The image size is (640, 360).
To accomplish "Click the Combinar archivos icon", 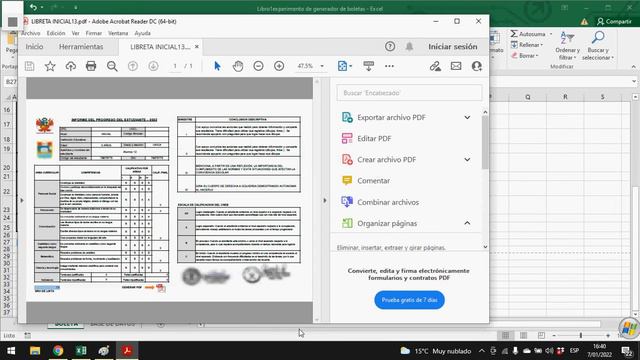I will click(347, 202).
